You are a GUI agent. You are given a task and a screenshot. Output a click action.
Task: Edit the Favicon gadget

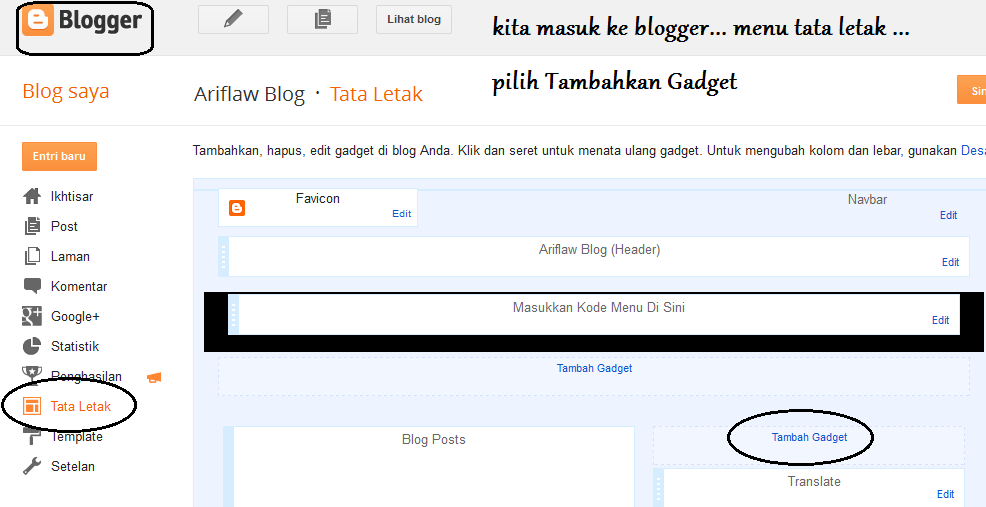tap(402, 214)
